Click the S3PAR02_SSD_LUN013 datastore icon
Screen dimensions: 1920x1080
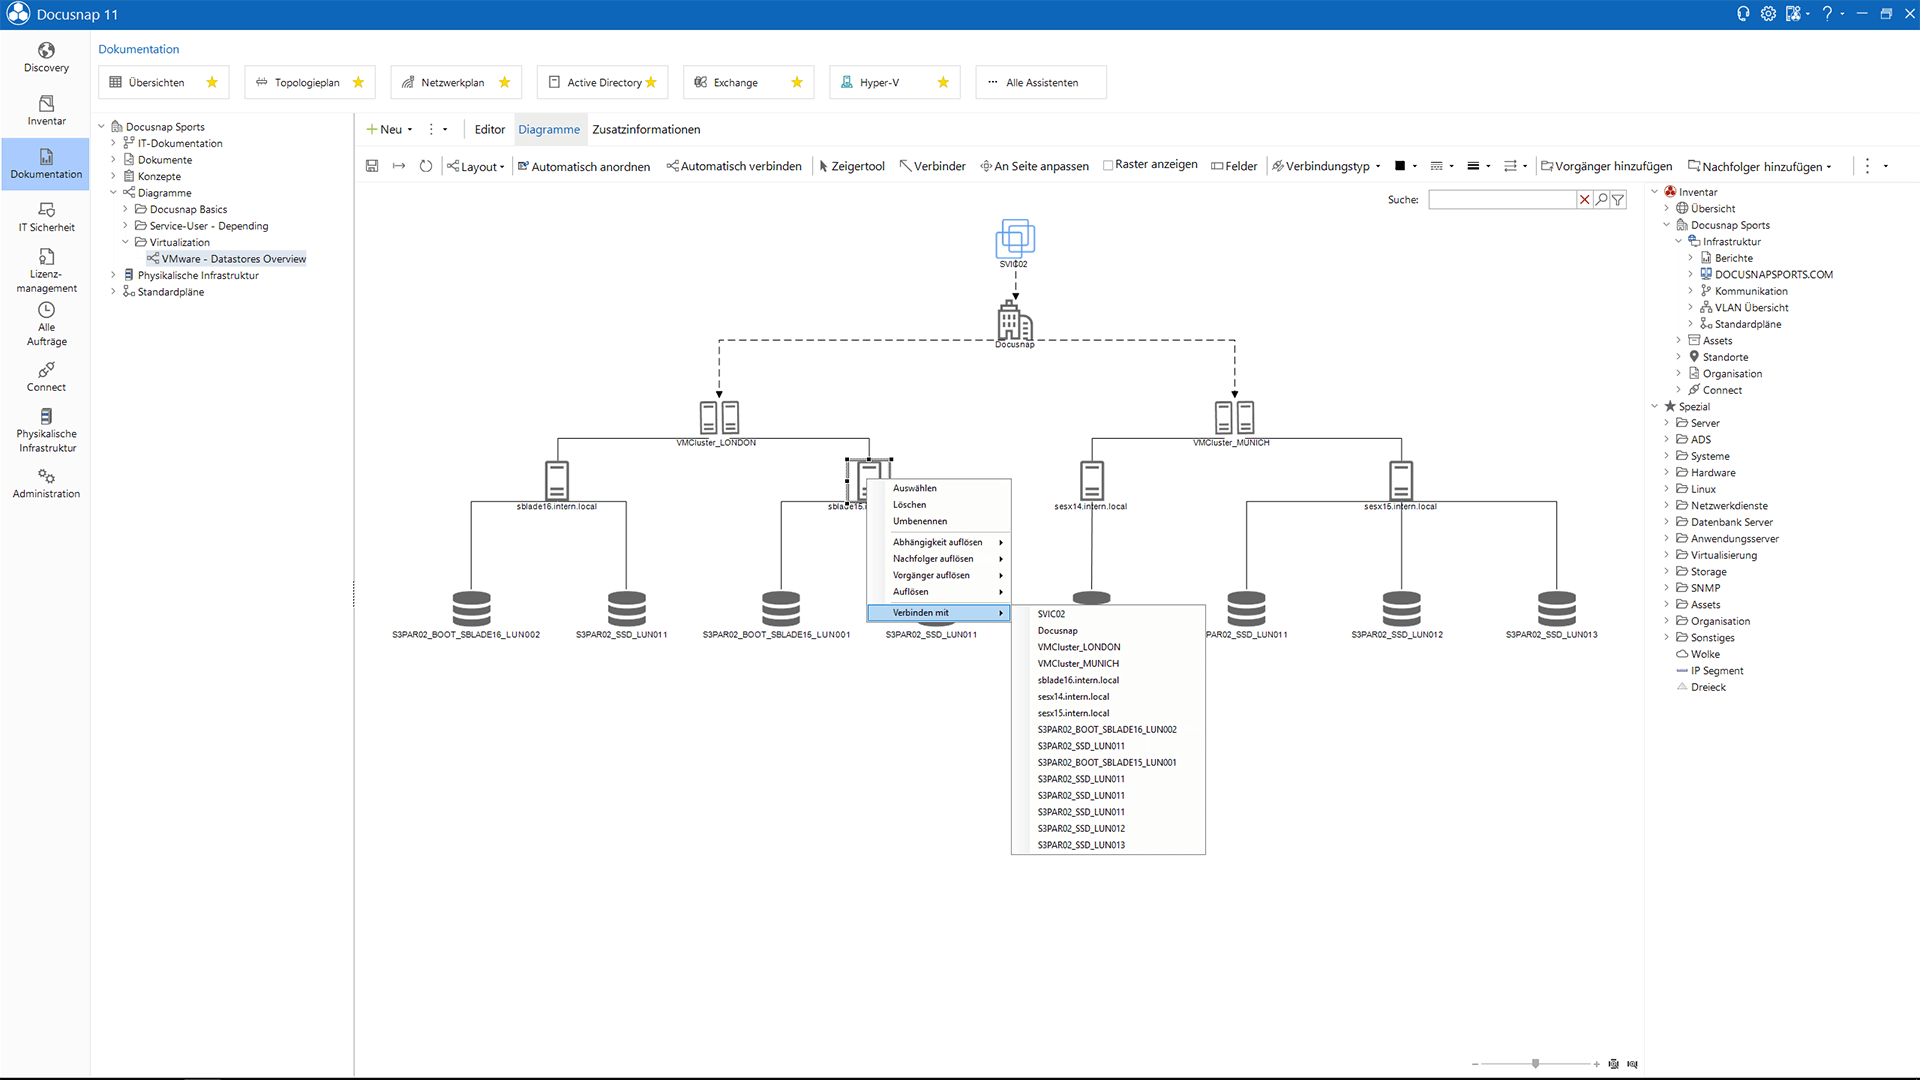click(x=1556, y=609)
